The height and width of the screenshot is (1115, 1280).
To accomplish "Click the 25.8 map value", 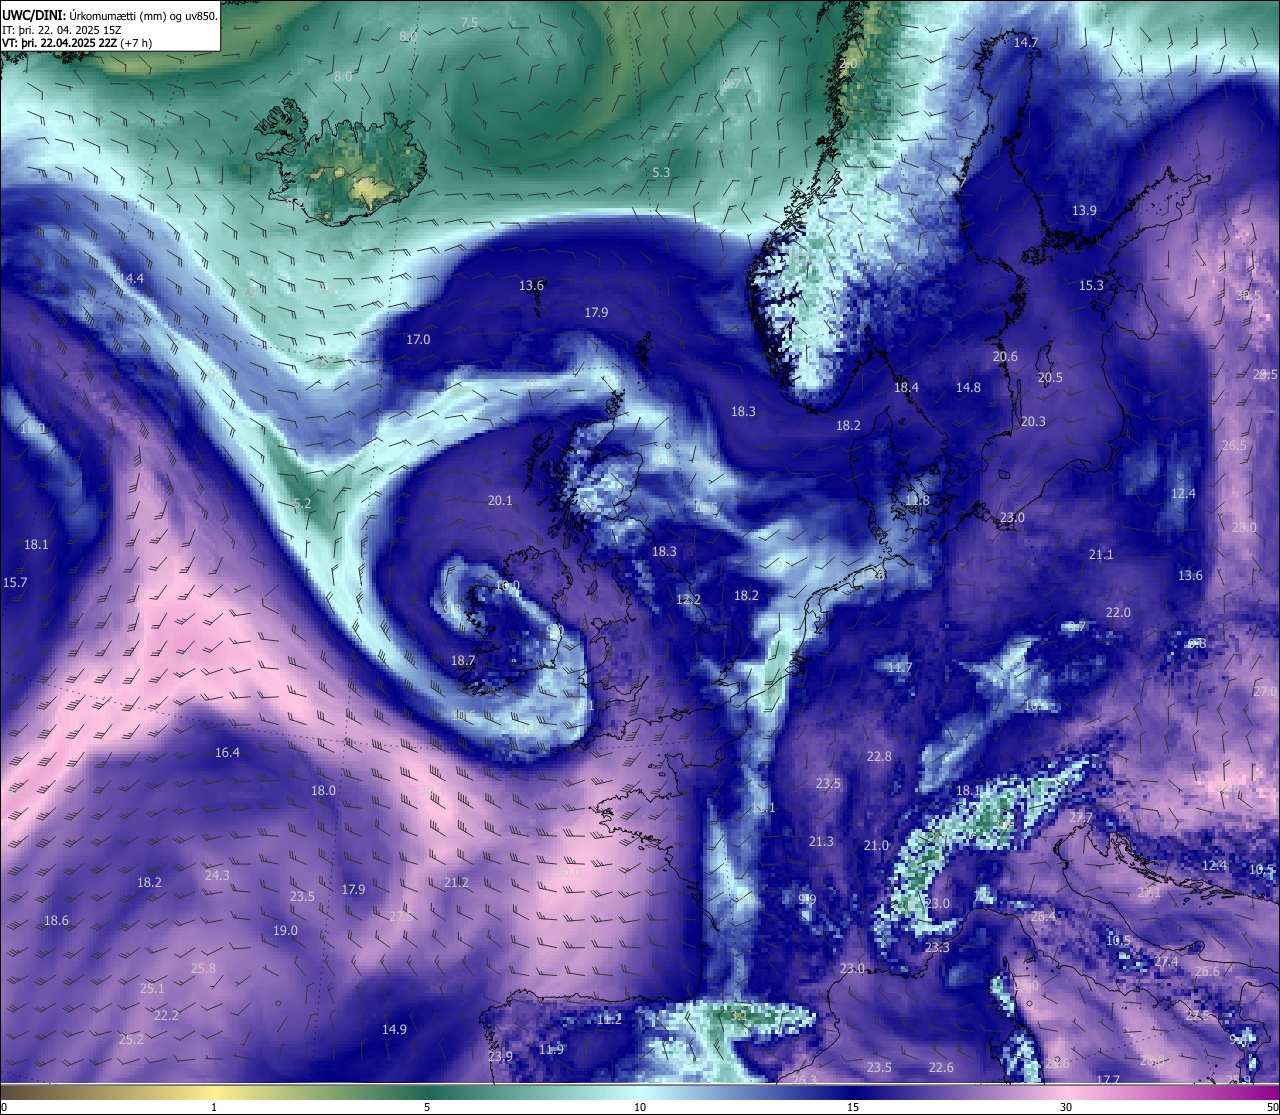I will click(x=203, y=968).
